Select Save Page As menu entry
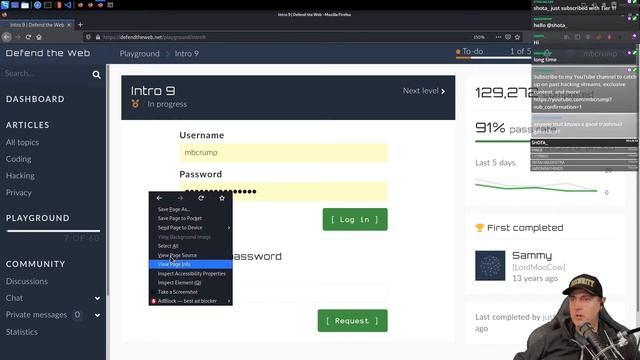The height and width of the screenshot is (360, 640). pos(191,209)
